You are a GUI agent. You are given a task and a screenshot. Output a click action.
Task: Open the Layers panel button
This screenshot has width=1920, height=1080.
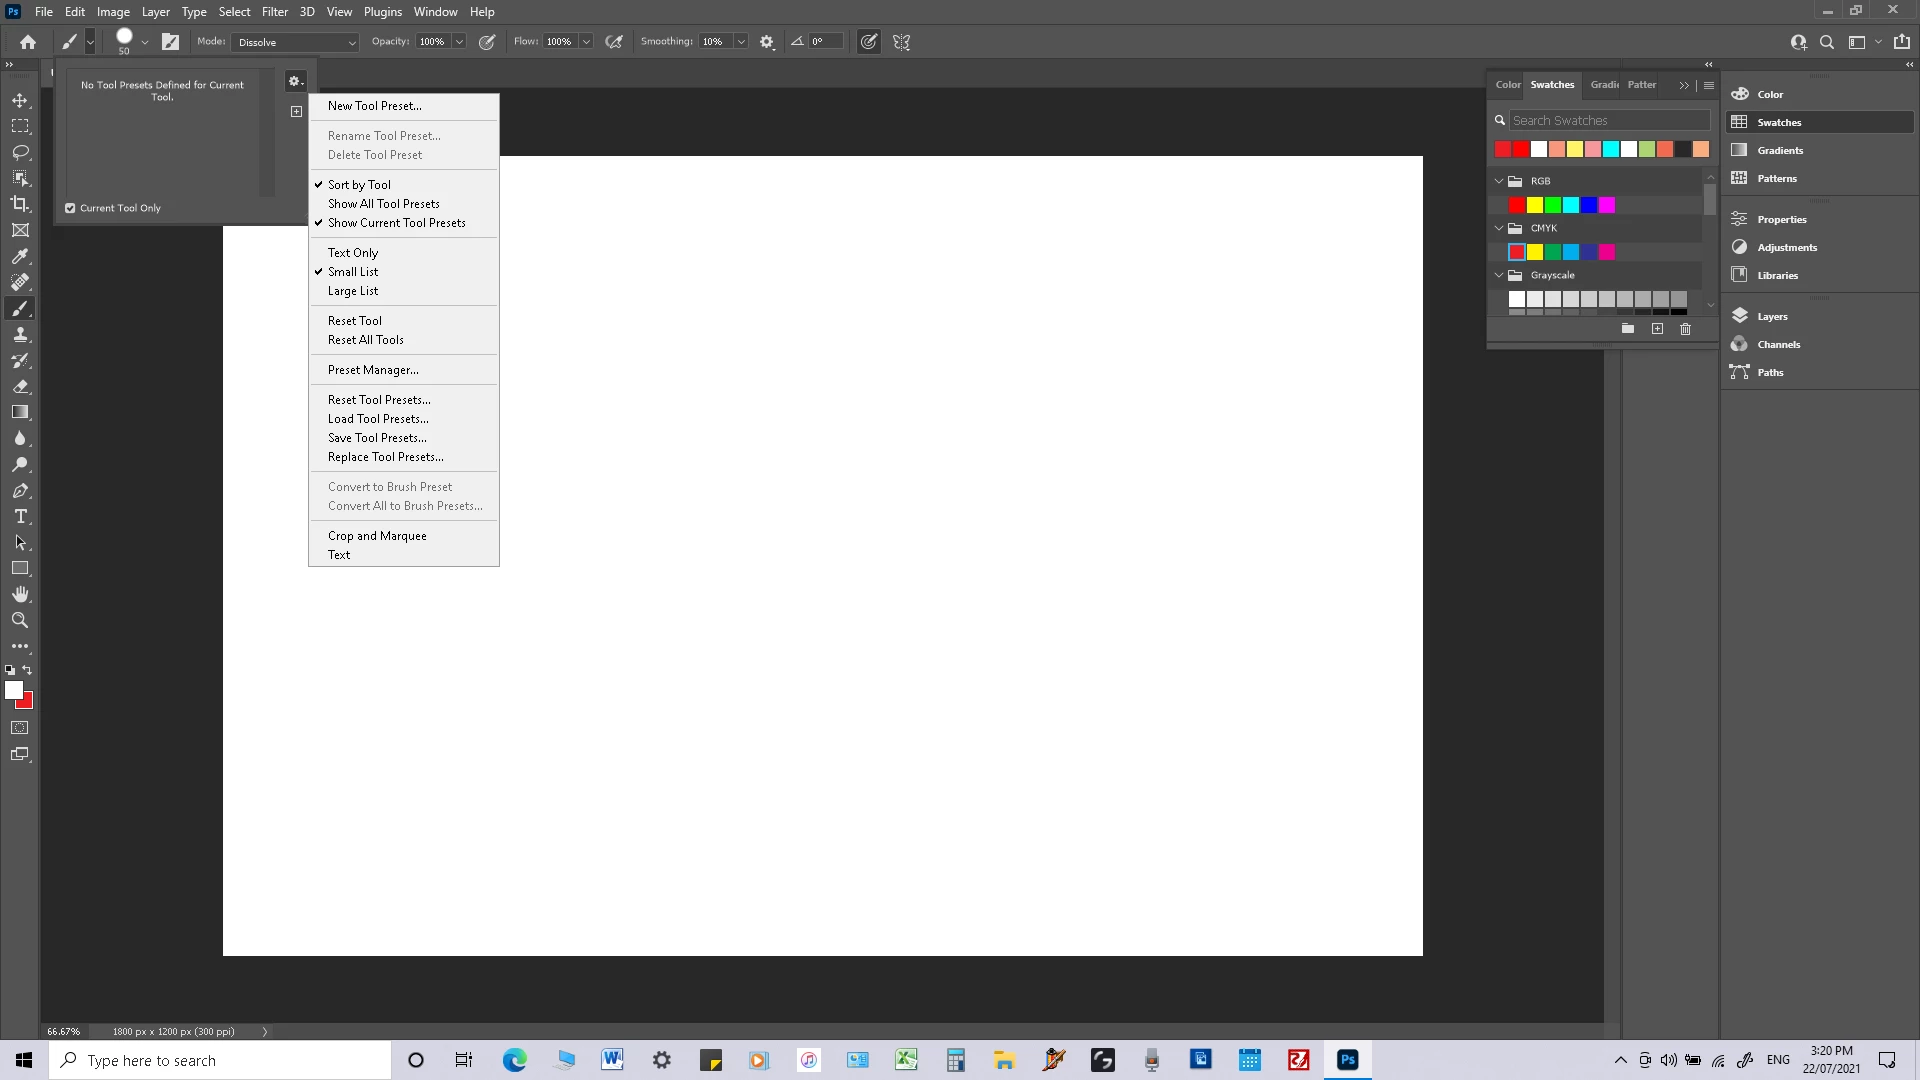tap(1771, 316)
